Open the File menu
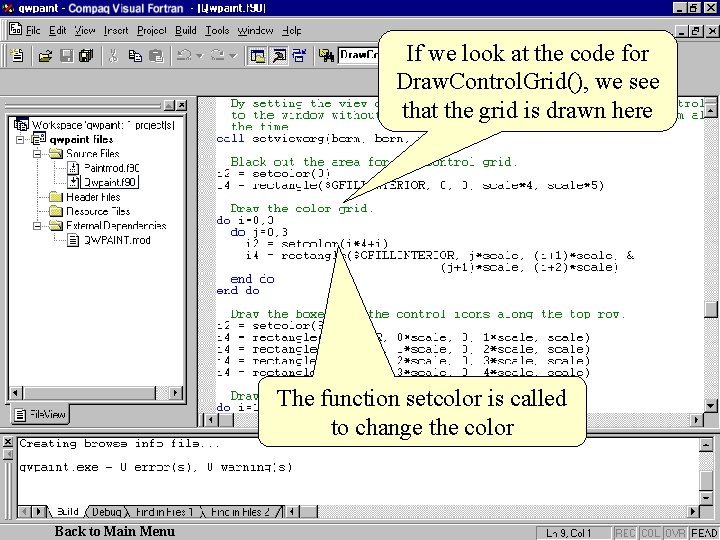The height and width of the screenshot is (540, 720). [x=33, y=31]
